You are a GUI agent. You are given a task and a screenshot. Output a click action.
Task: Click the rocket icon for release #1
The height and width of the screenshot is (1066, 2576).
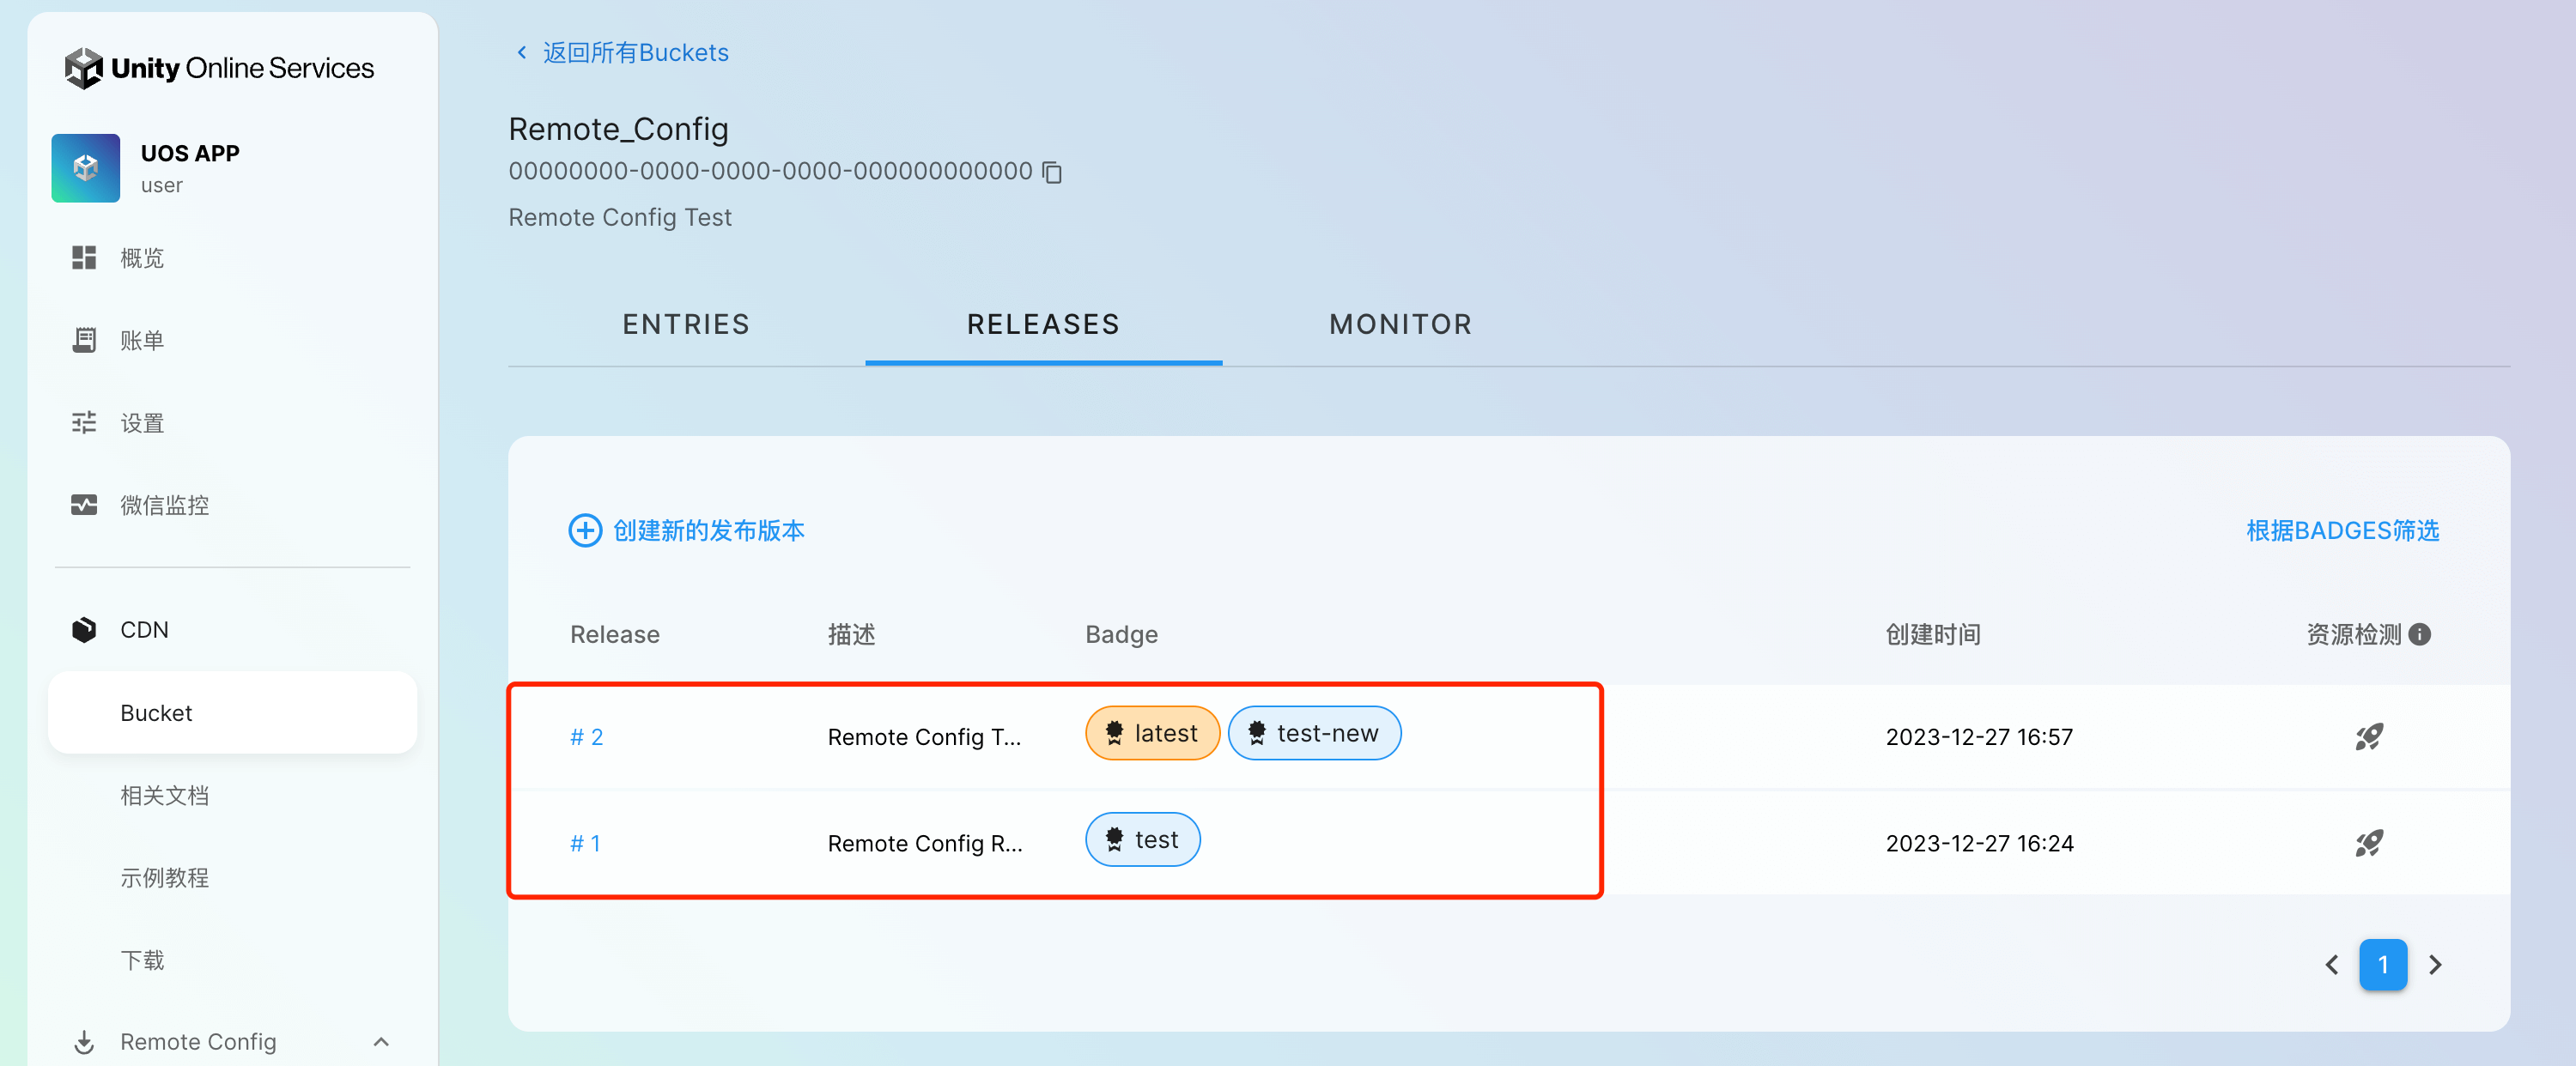click(x=2370, y=843)
